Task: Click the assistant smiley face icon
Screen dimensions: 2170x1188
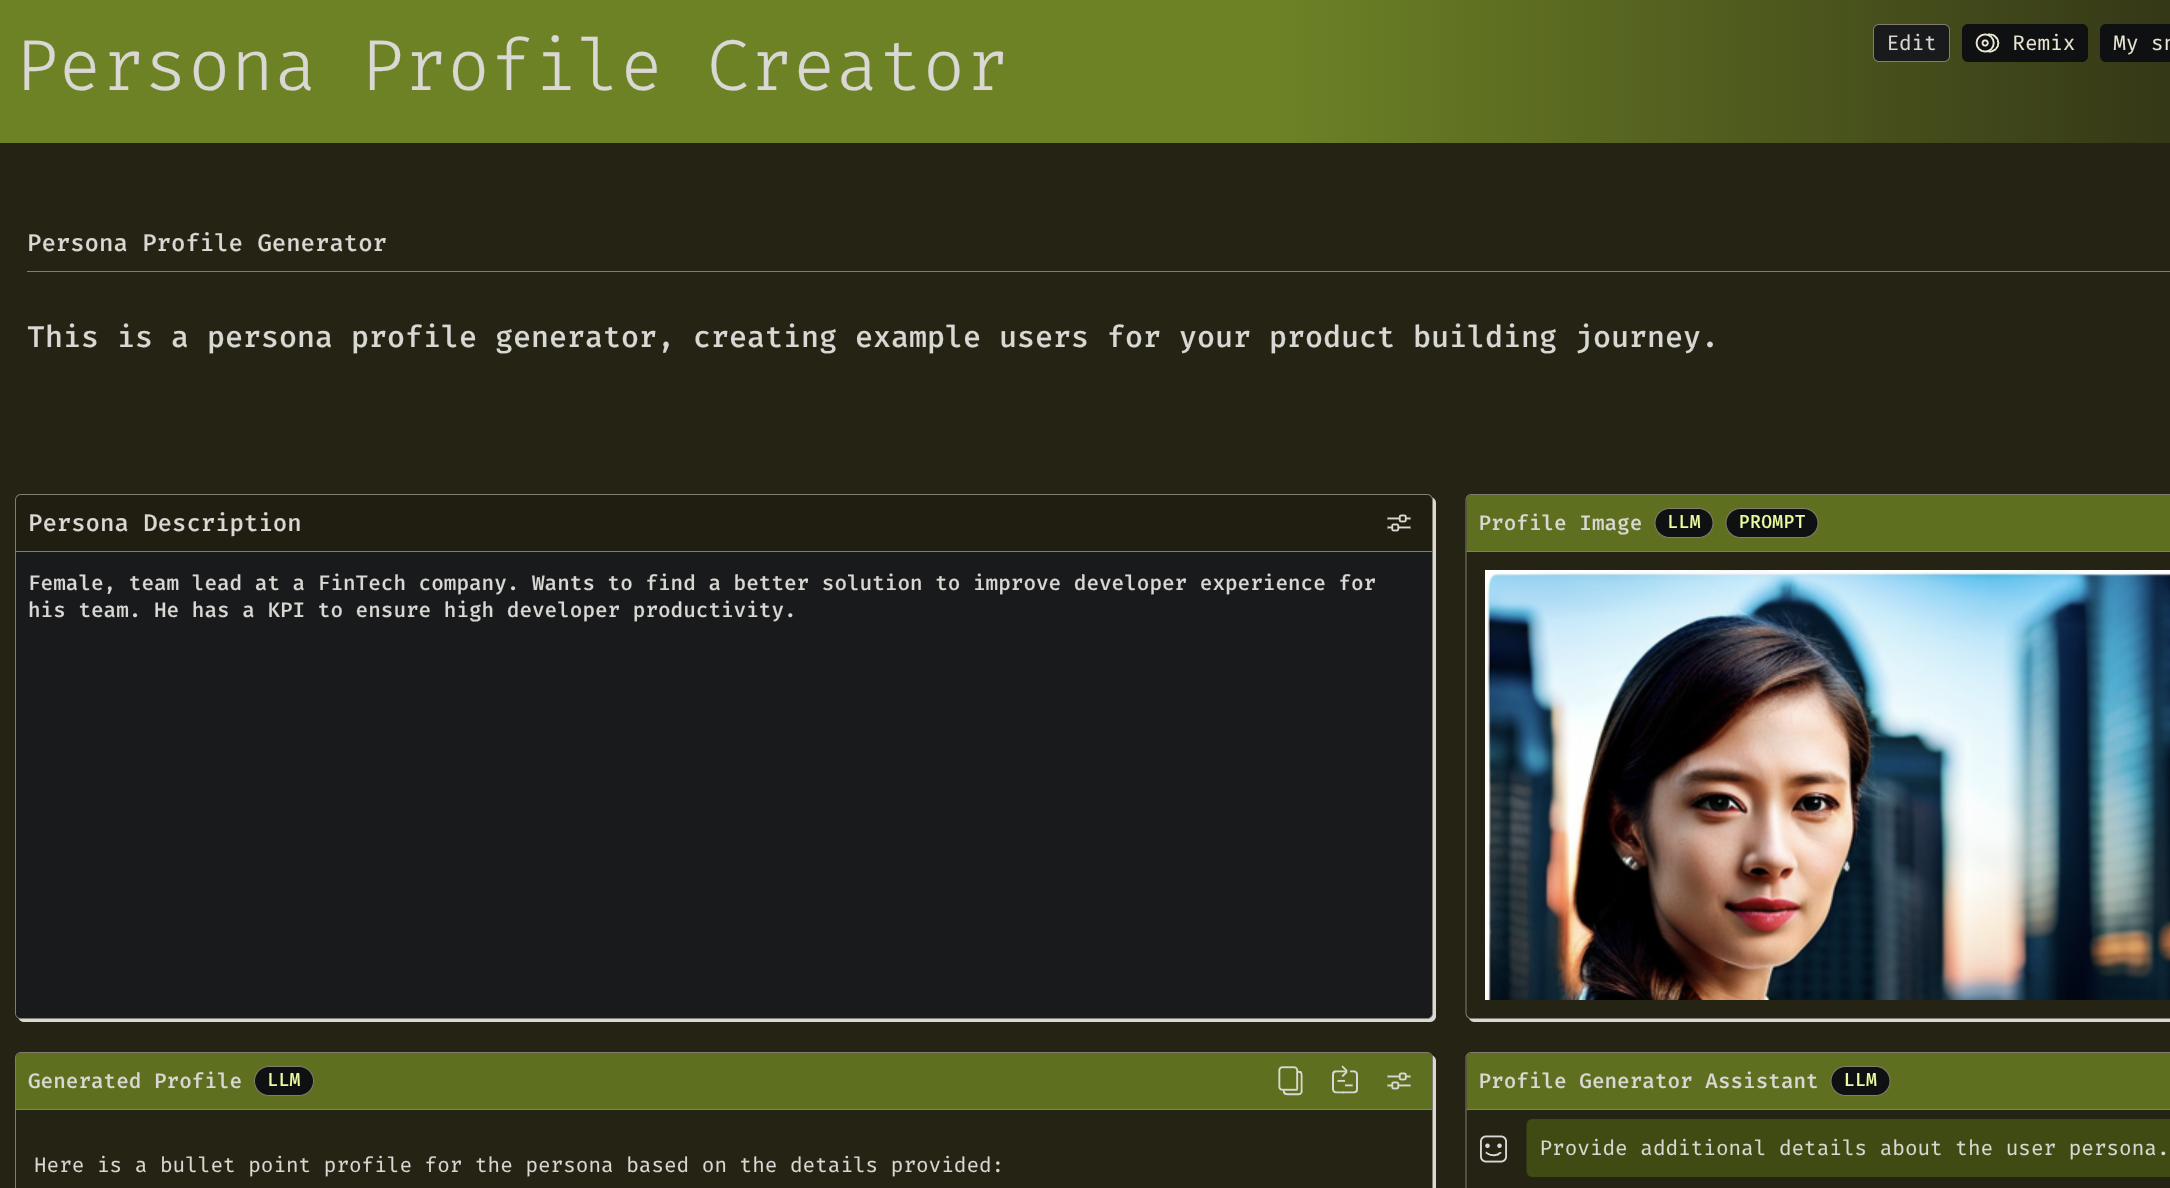Action: pos(1493,1148)
